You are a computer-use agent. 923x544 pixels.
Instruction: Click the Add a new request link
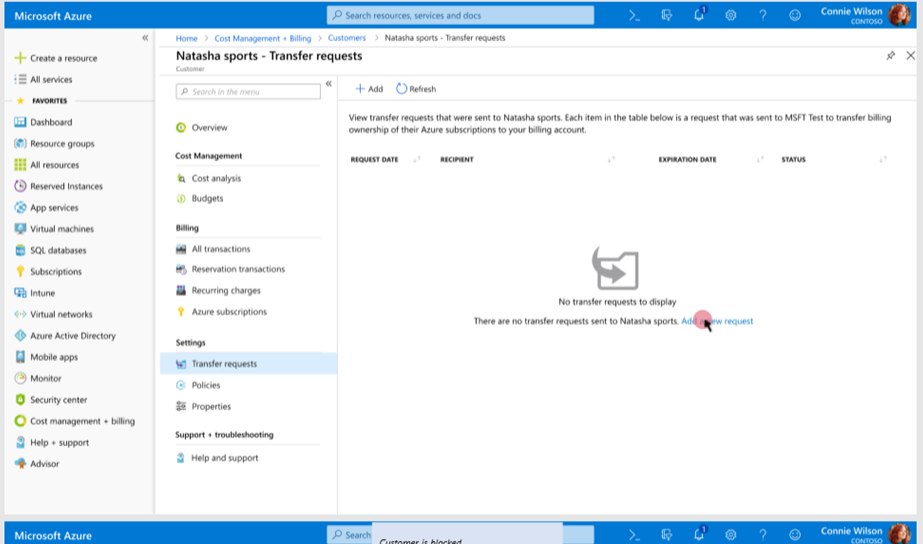[717, 321]
